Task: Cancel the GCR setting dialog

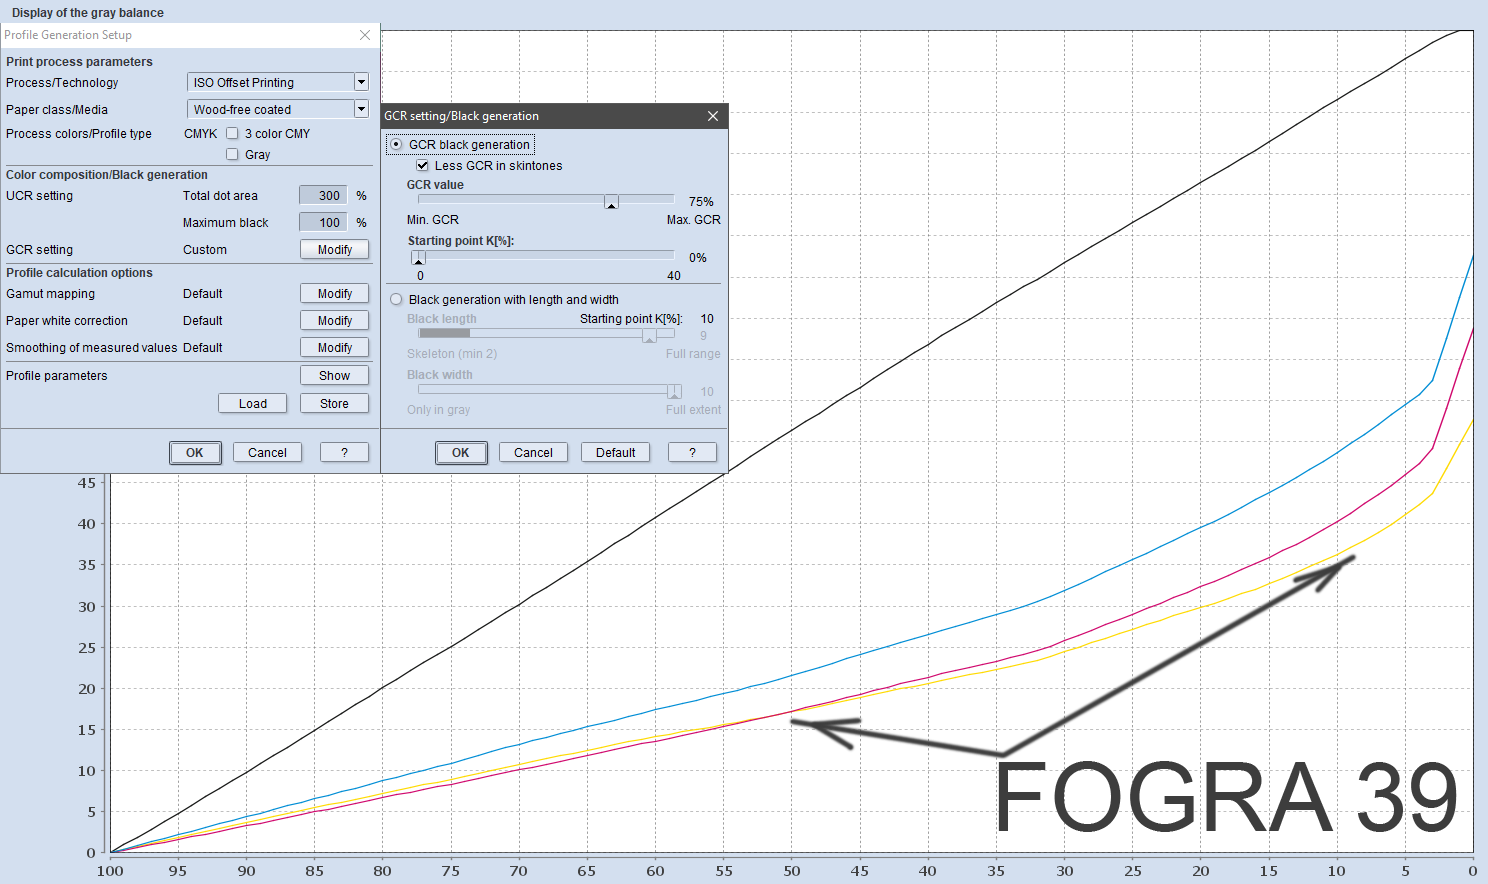Action: coord(534,453)
